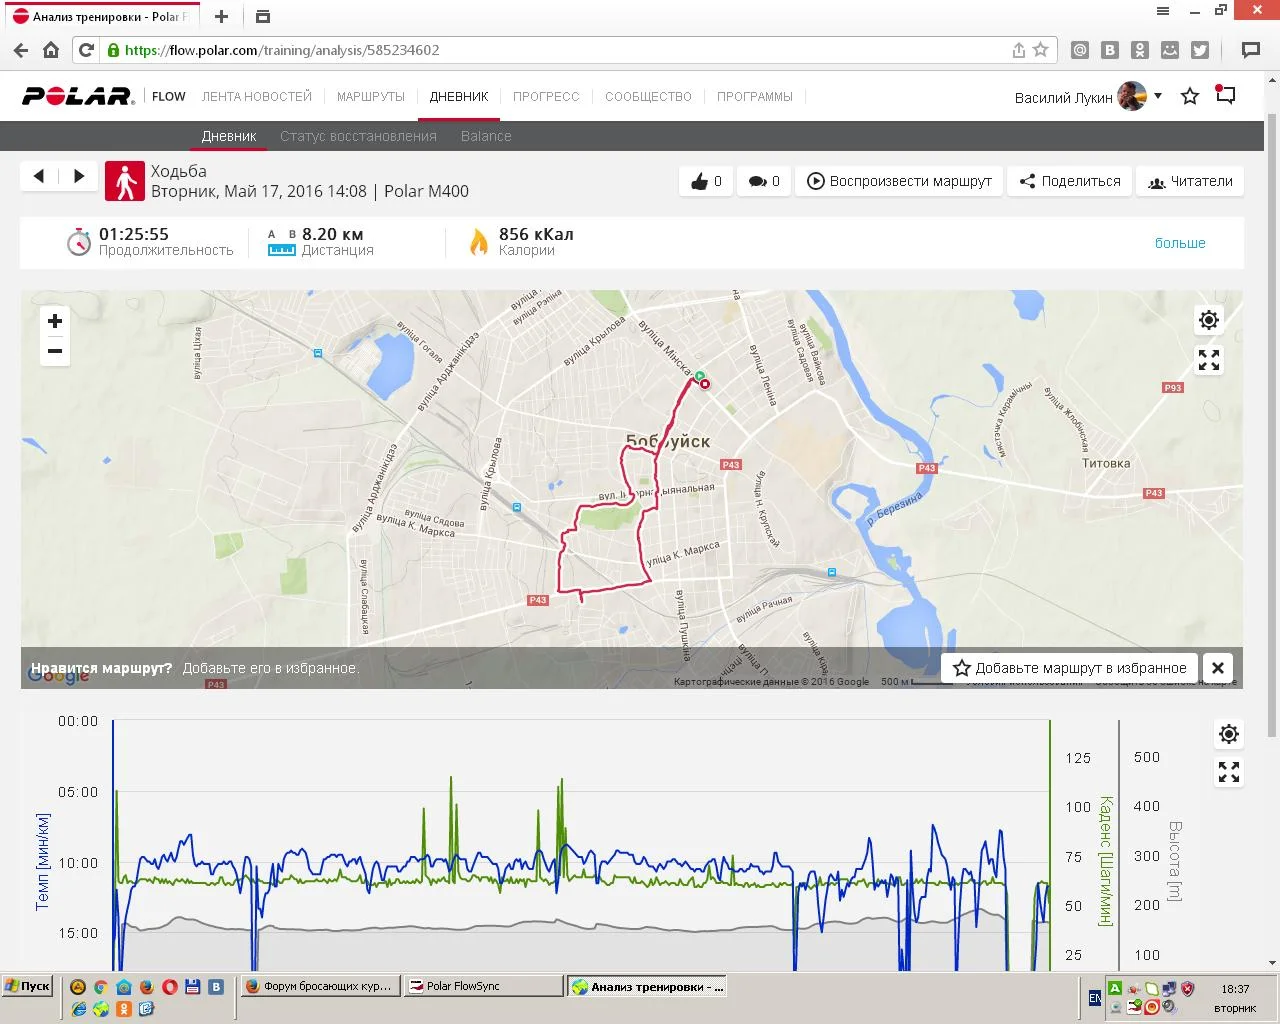Screen dimensions: 1280x1024
Task: Click the Polar logo
Action: (78, 96)
